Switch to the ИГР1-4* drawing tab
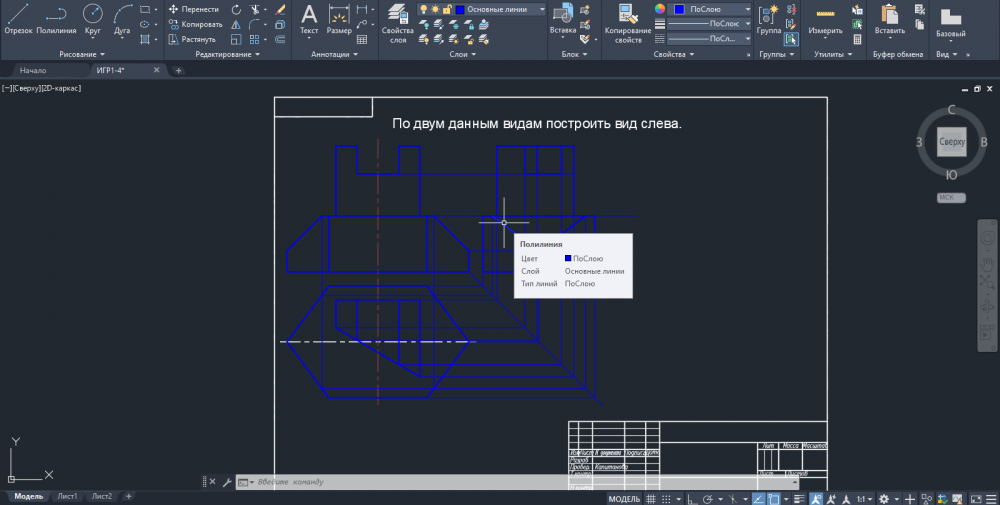1000x505 pixels. tap(110, 70)
